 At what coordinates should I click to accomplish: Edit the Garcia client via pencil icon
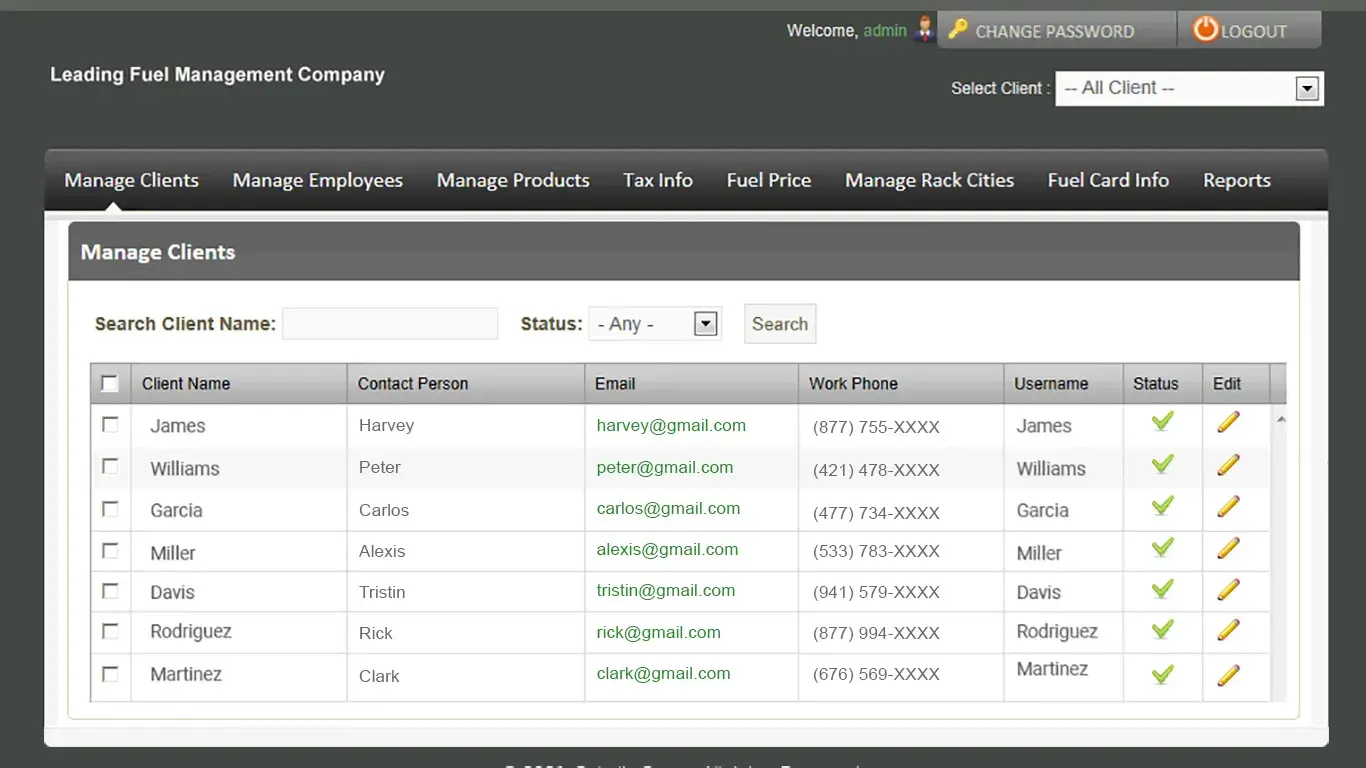pos(1228,507)
